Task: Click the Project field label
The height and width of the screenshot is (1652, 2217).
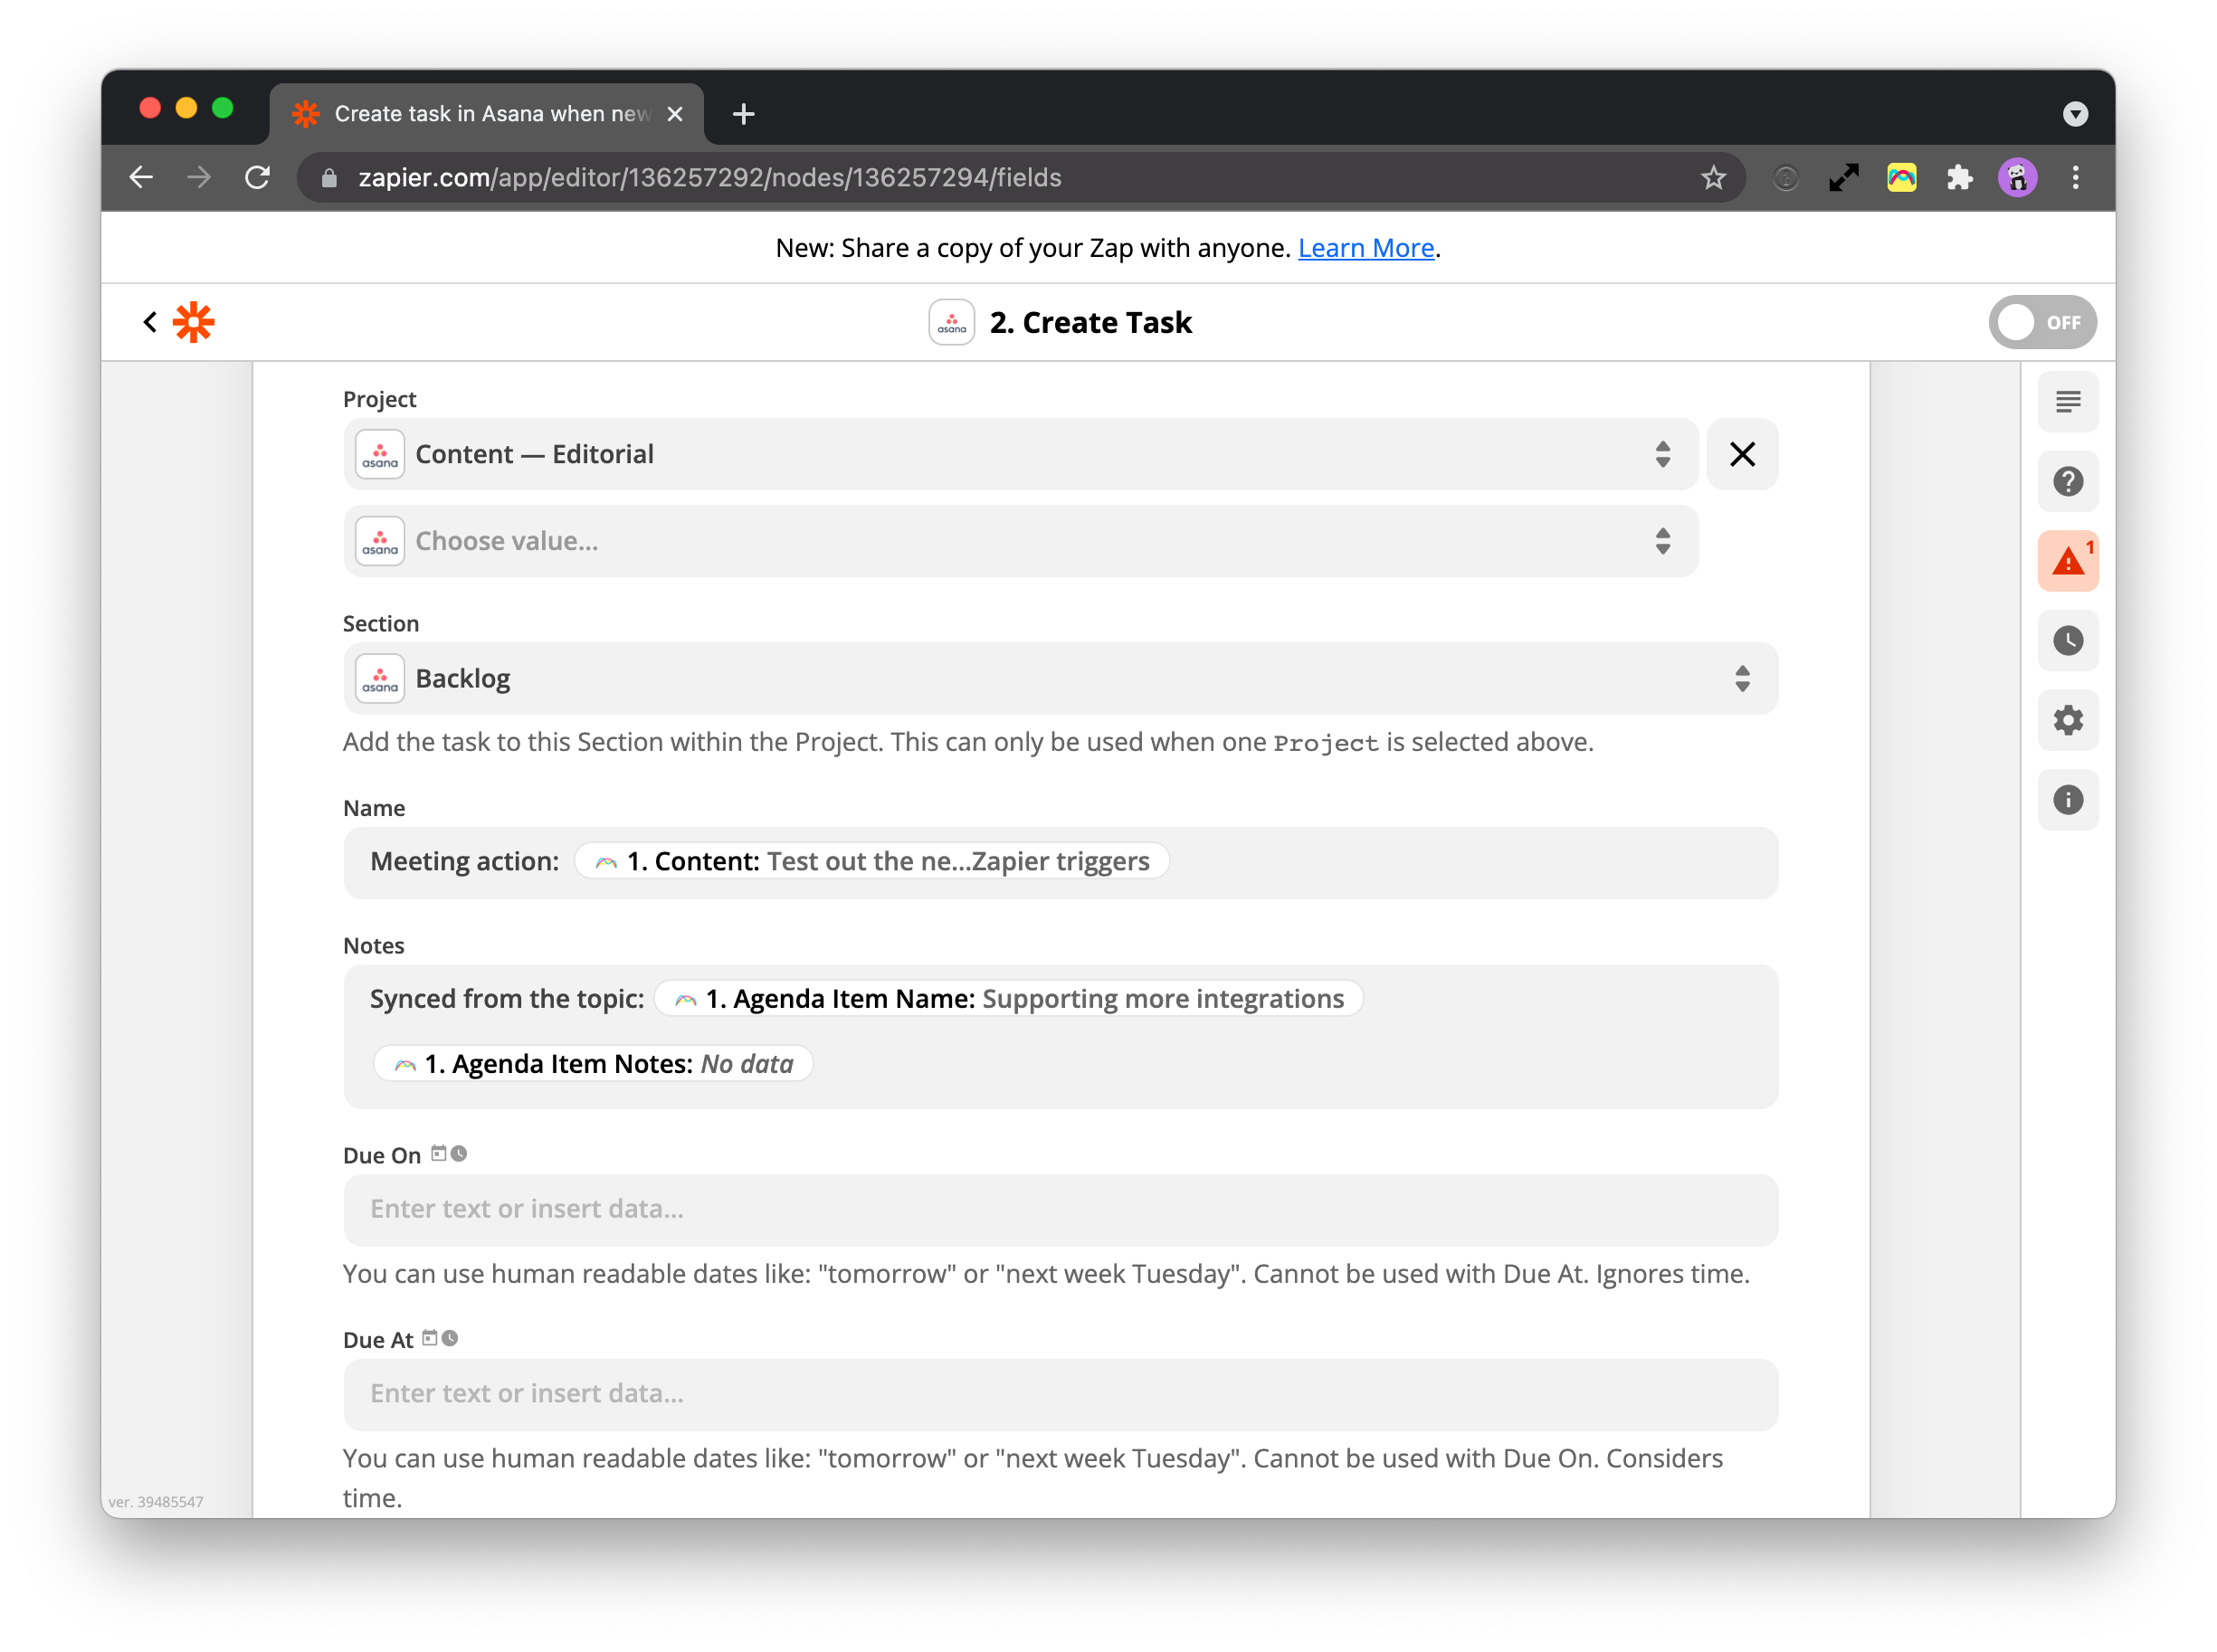Action: [379, 399]
